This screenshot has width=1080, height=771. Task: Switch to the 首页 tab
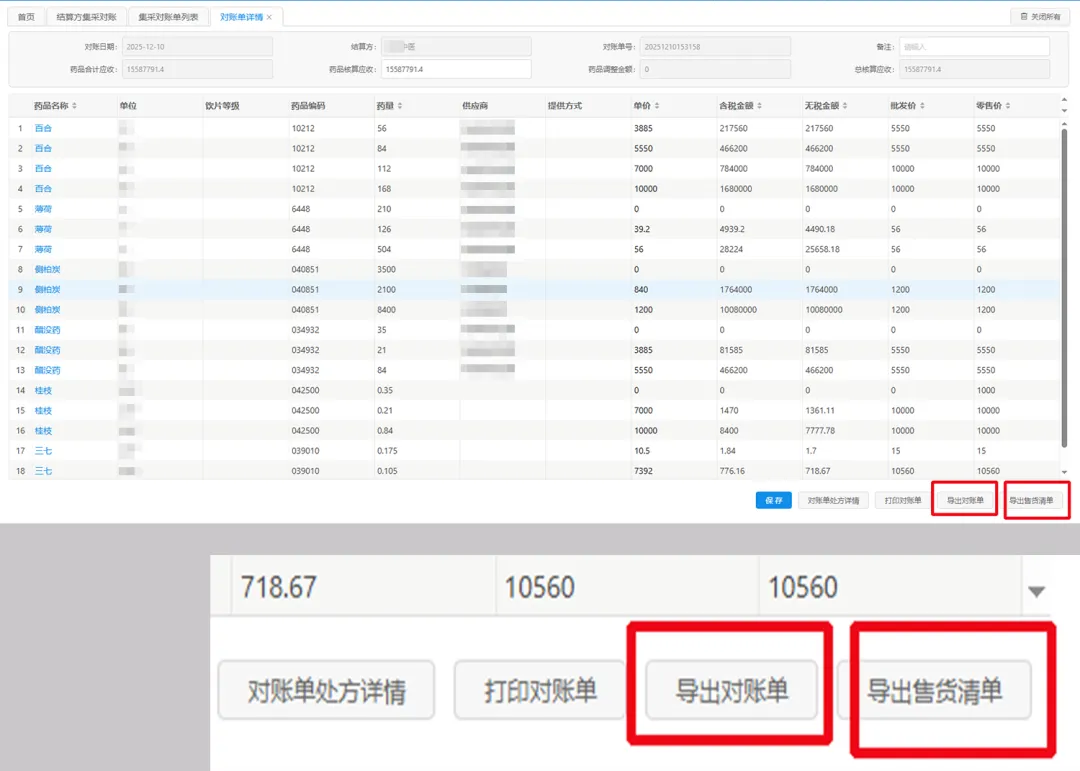point(26,17)
